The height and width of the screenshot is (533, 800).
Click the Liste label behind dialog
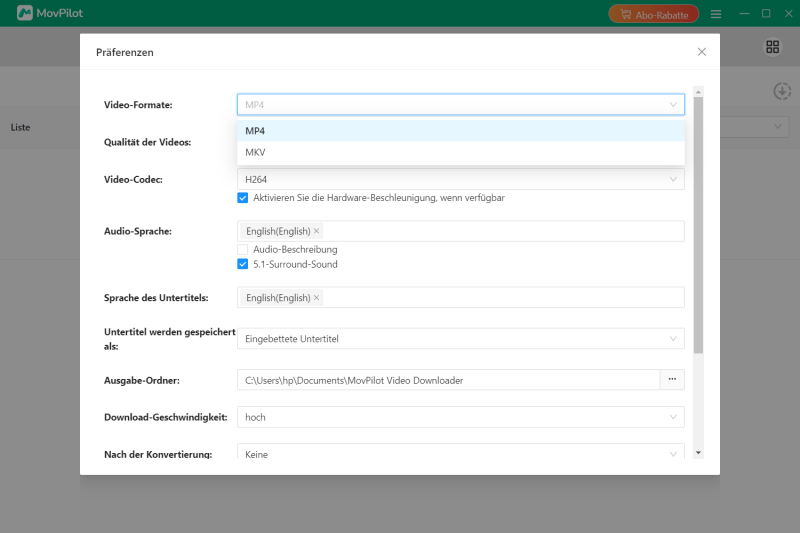click(x=20, y=128)
